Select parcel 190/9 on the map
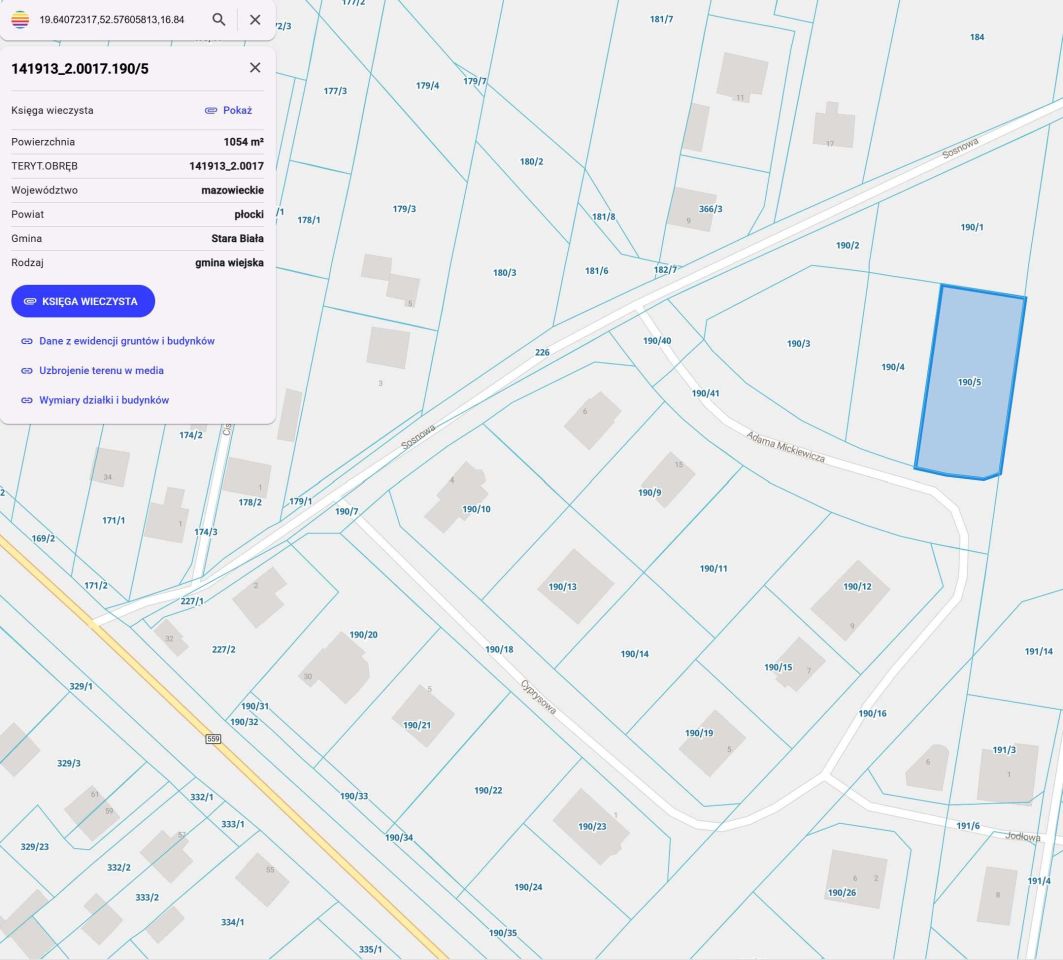The image size is (1063, 960). (649, 493)
